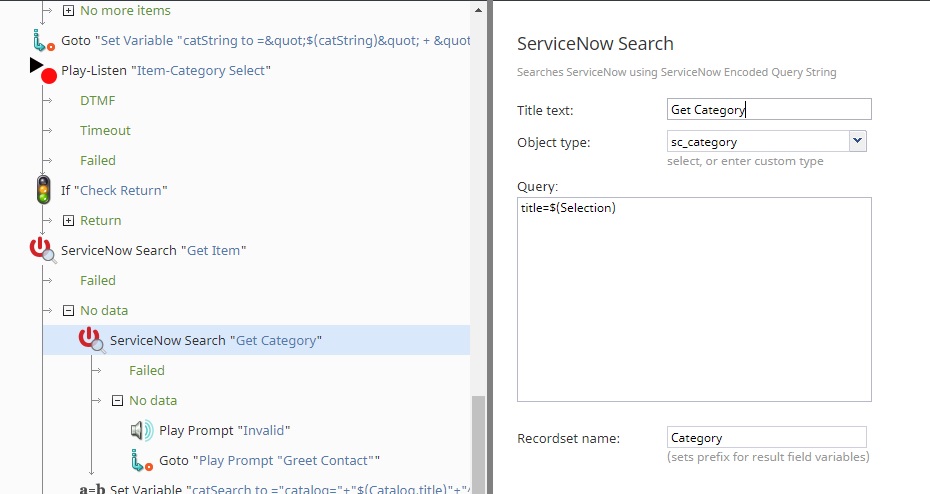Click the traffic light icon for If Check Return
Screen dimensions: 930x494
43,190
